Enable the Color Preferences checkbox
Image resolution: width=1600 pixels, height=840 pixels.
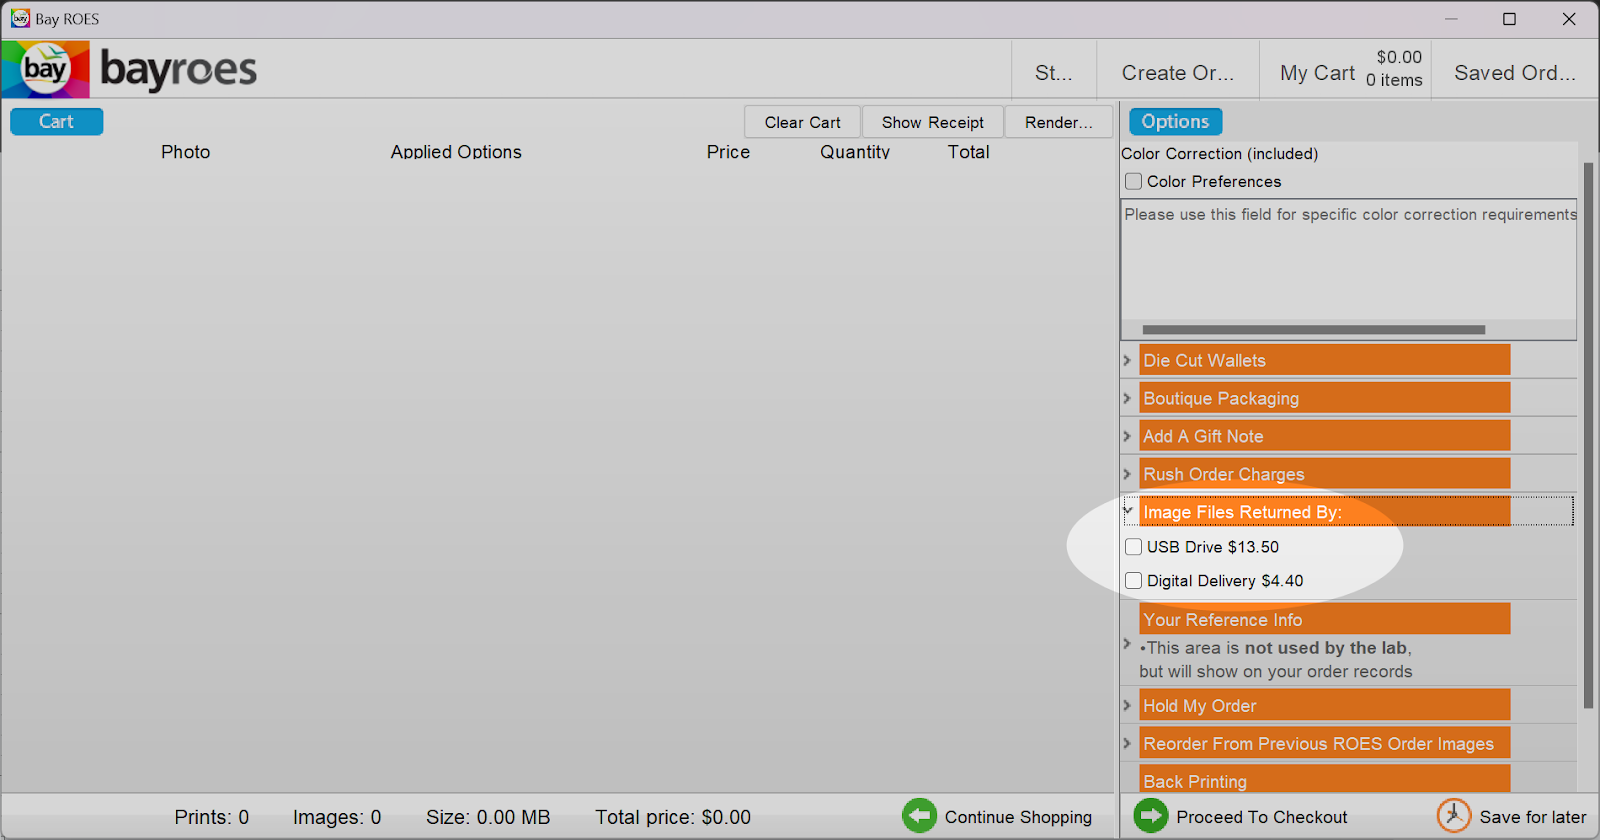(1133, 181)
